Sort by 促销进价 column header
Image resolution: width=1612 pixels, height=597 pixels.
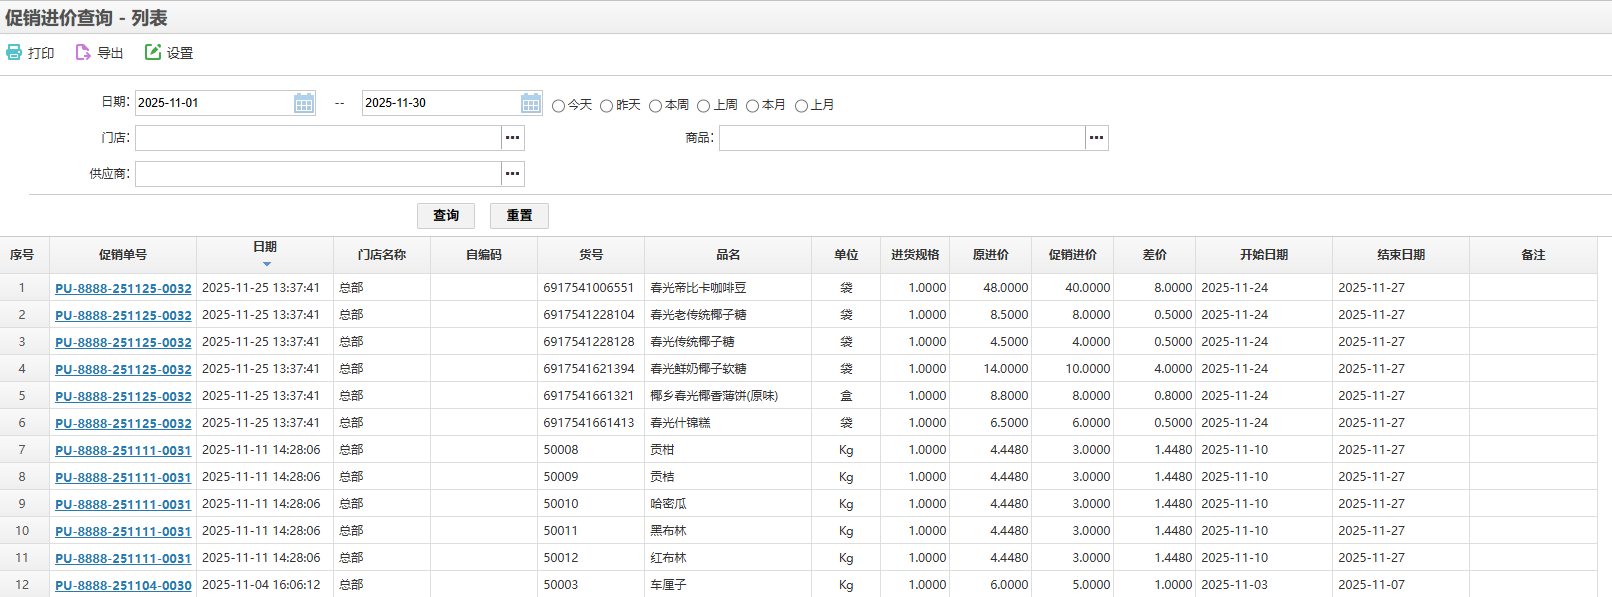pyautogui.click(x=1072, y=255)
